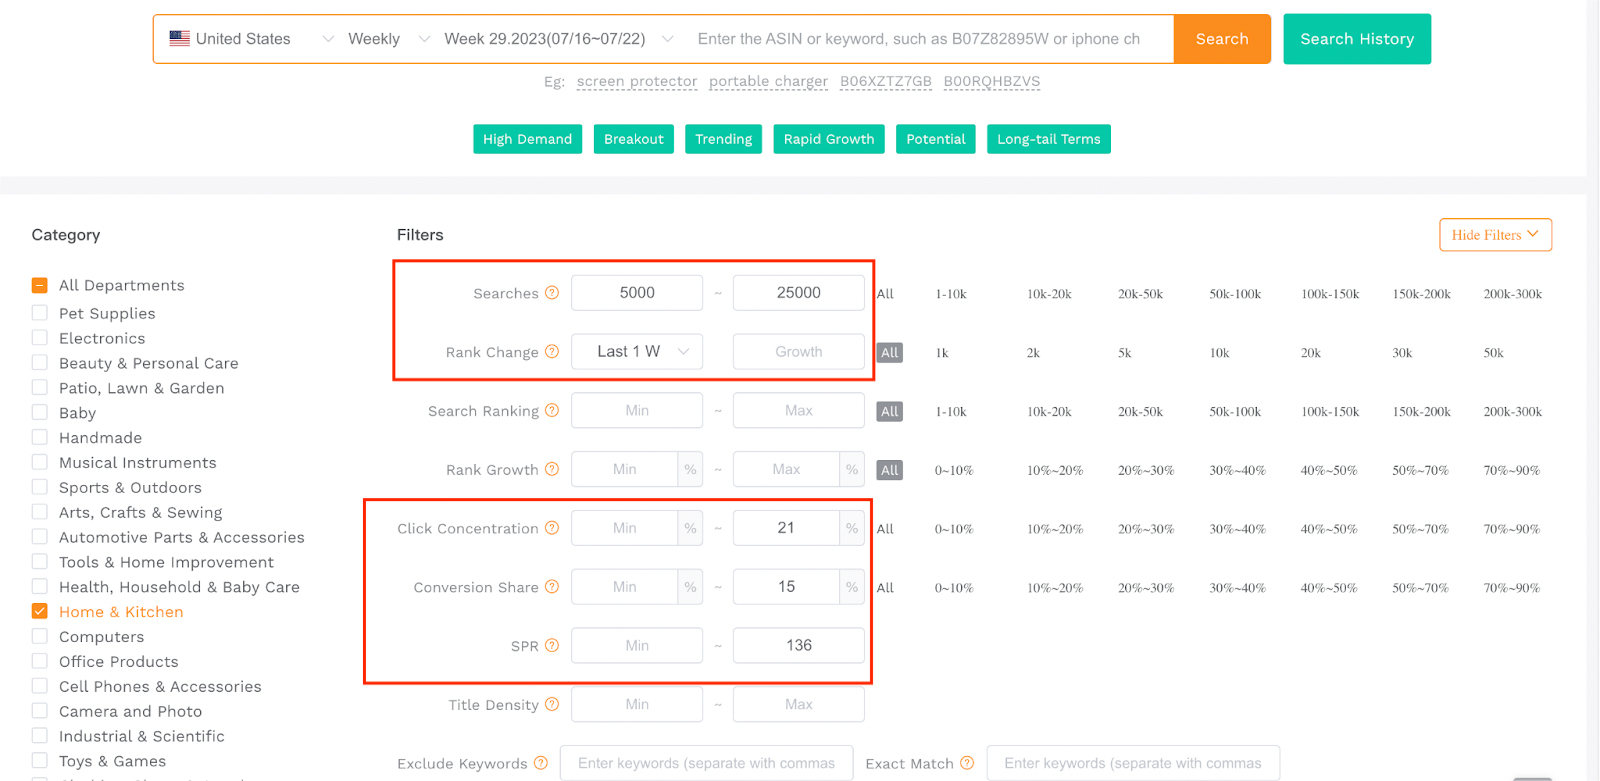Uncheck the Home & Kitchen category

coord(40,611)
